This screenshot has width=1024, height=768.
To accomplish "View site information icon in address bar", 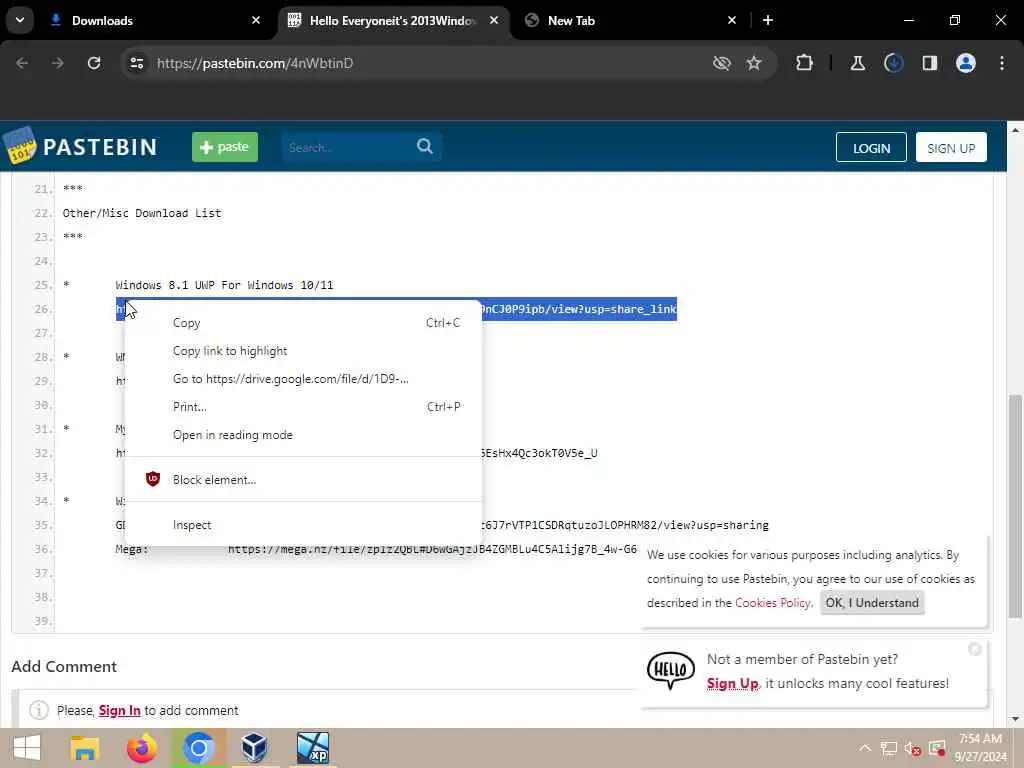I will (x=136, y=63).
